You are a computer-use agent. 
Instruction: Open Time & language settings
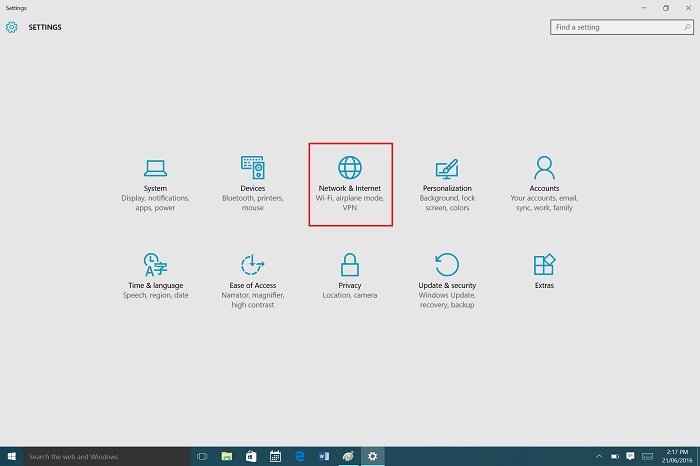pos(155,277)
